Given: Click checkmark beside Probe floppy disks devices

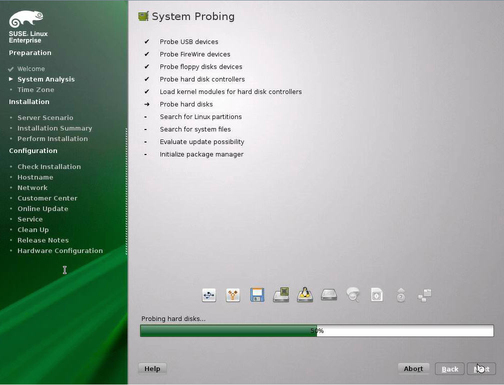Looking at the screenshot, I should tap(147, 67).
